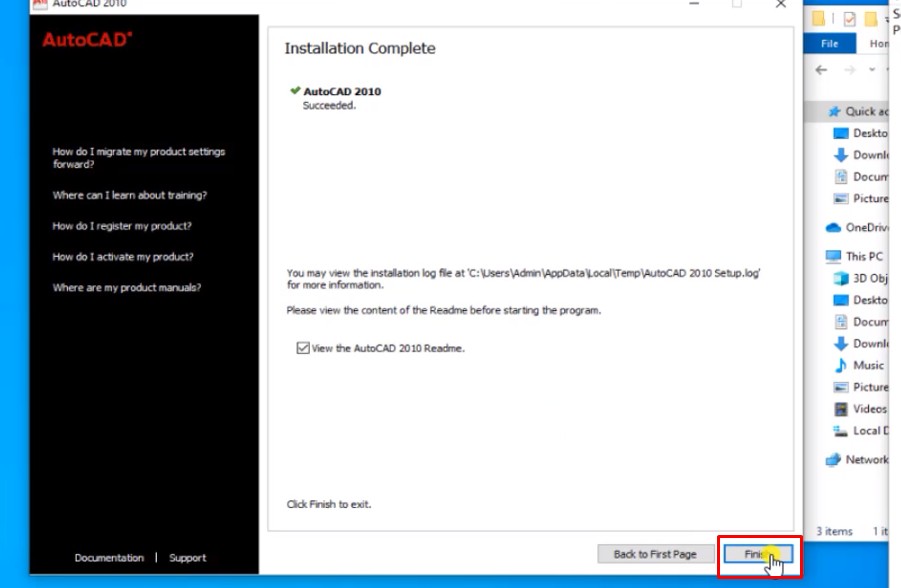This screenshot has width=901, height=588.
Task: Click the Forward arrow in File Explorer
Action: (x=849, y=70)
